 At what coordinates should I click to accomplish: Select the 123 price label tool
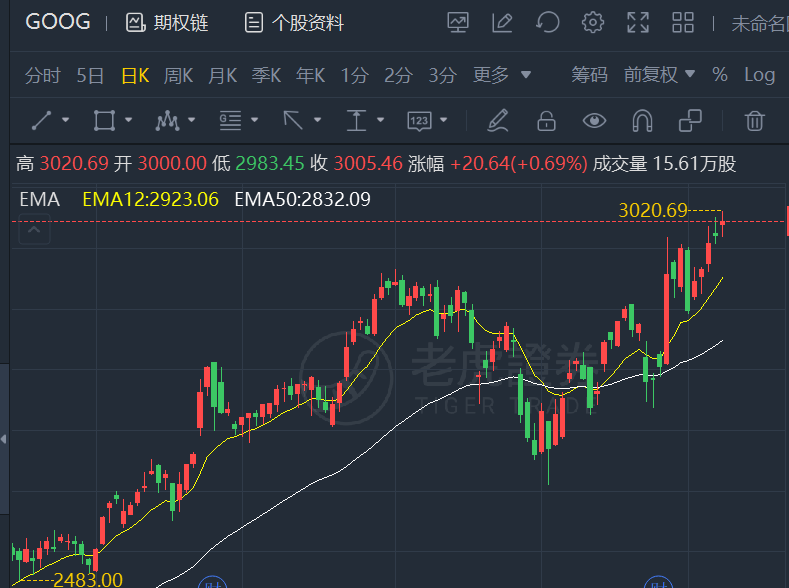(x=419, y=121)
